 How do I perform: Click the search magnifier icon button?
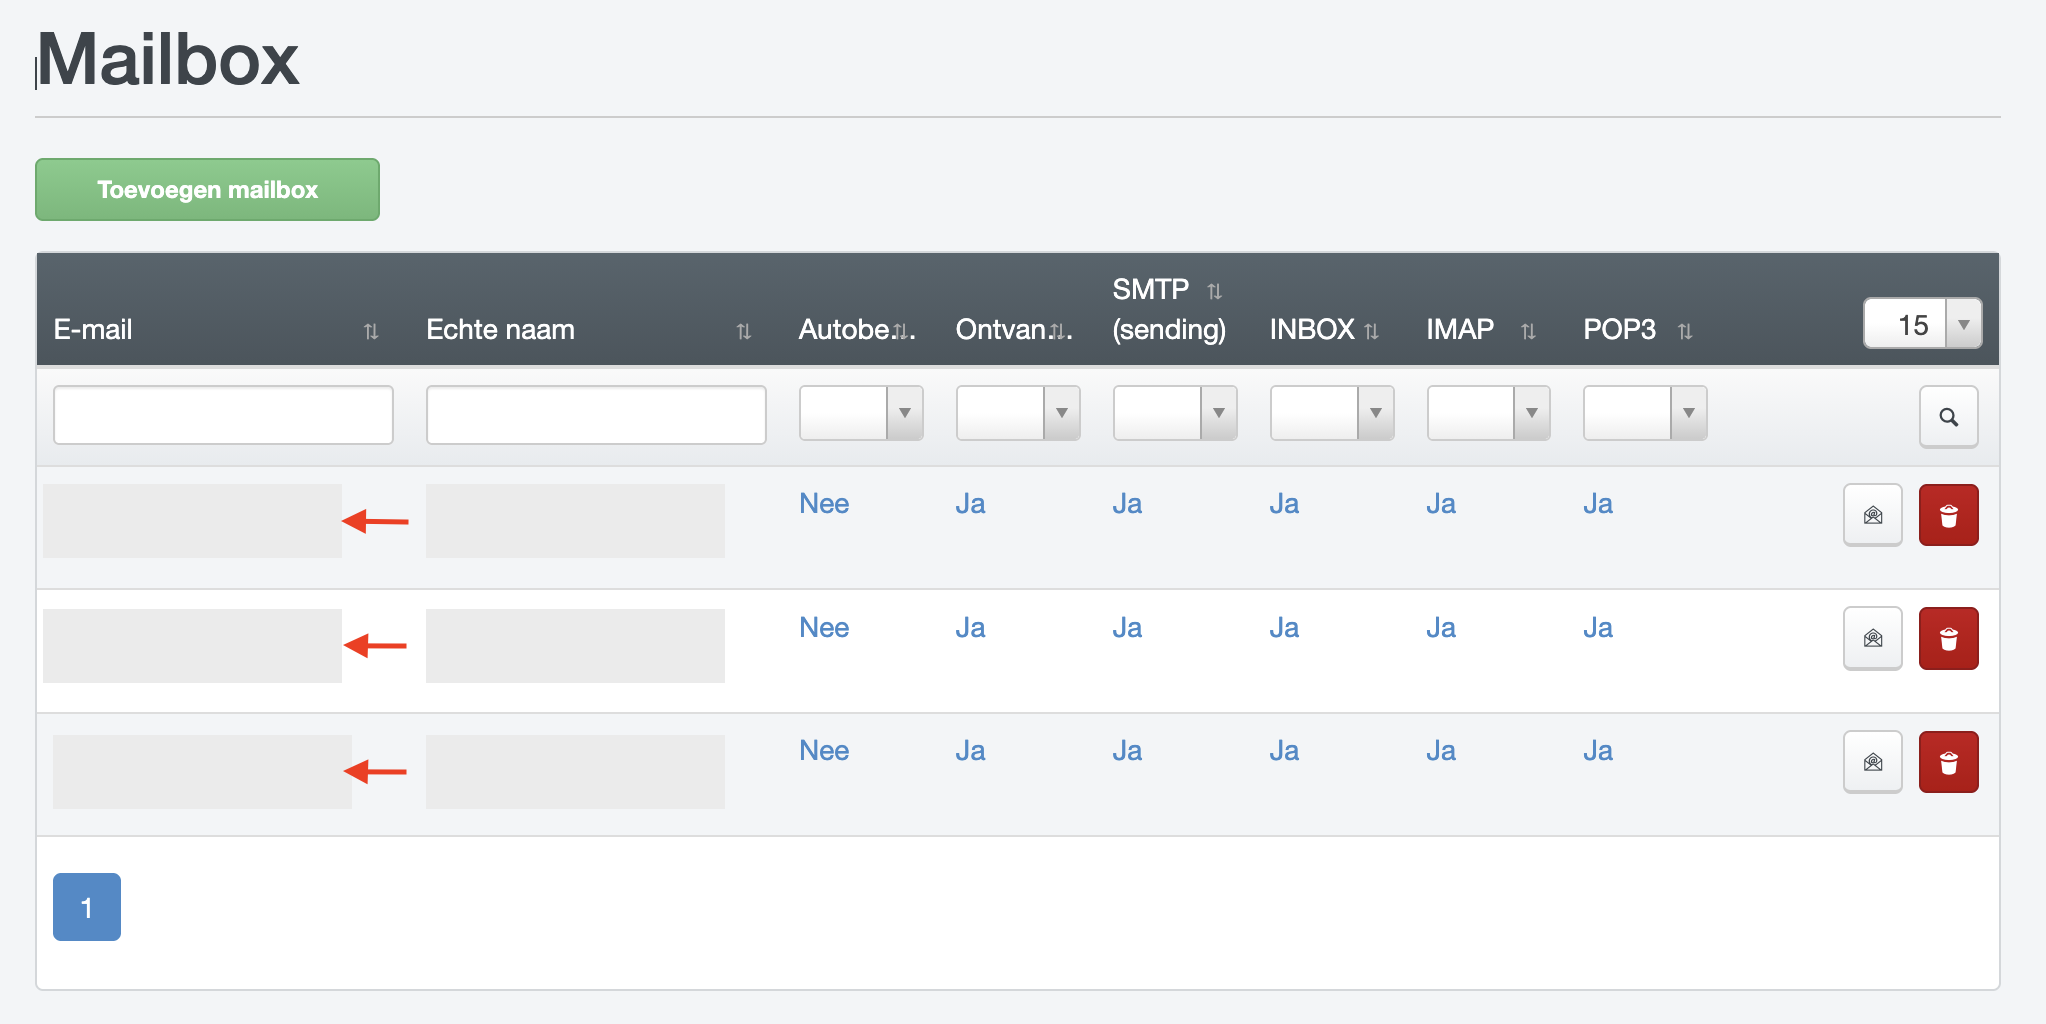pos(1948,416)
